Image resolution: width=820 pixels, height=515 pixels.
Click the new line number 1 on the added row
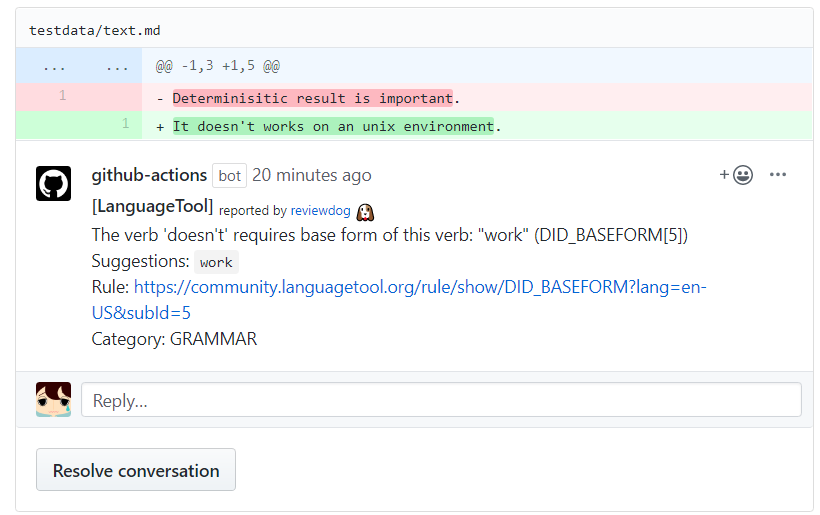(126, 123)
